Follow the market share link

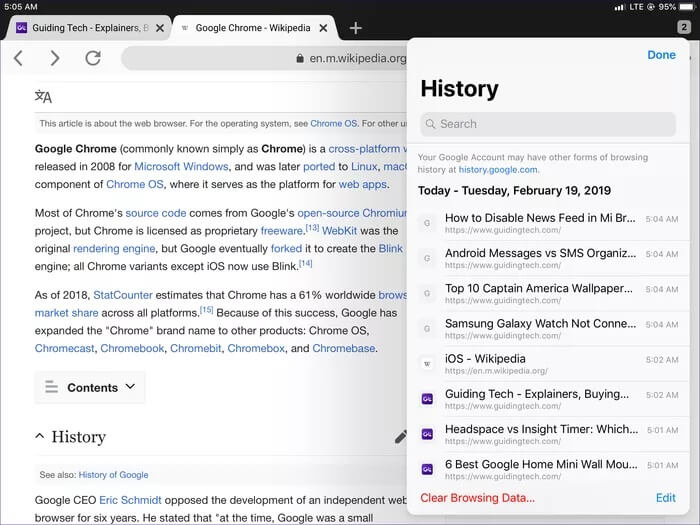pos(67,313)
